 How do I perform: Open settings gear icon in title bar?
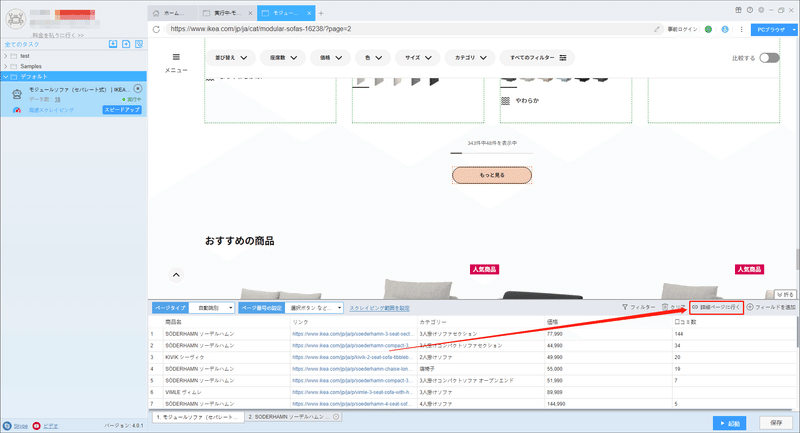tap(761, 10)
